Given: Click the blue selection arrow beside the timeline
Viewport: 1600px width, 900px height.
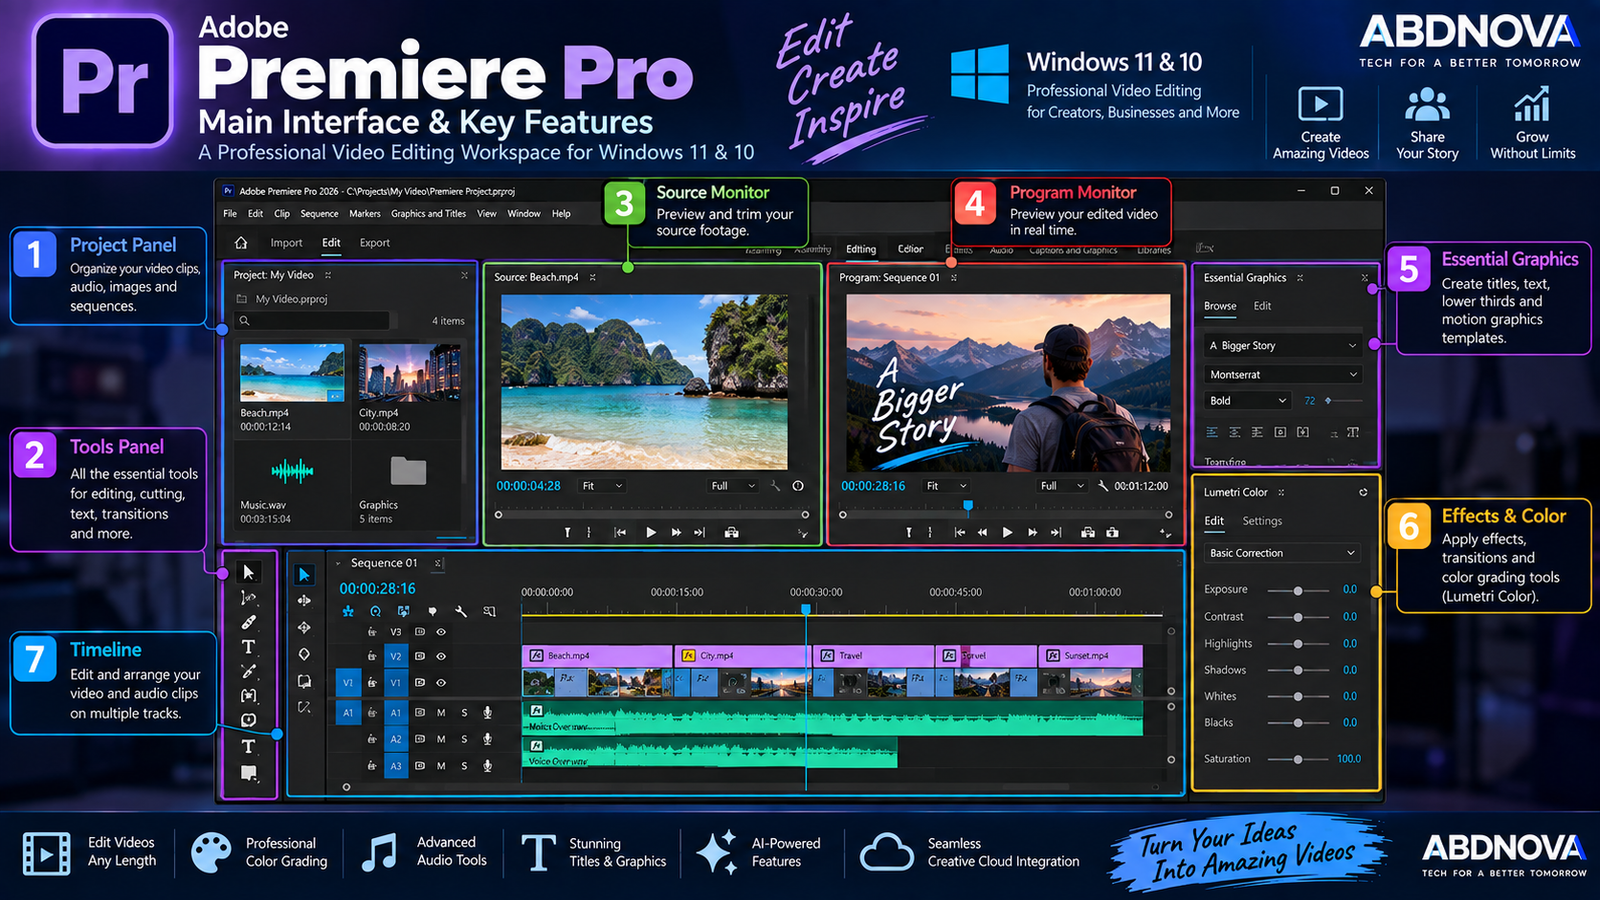Looking at the screenshot, I should [x=304, y=575].
